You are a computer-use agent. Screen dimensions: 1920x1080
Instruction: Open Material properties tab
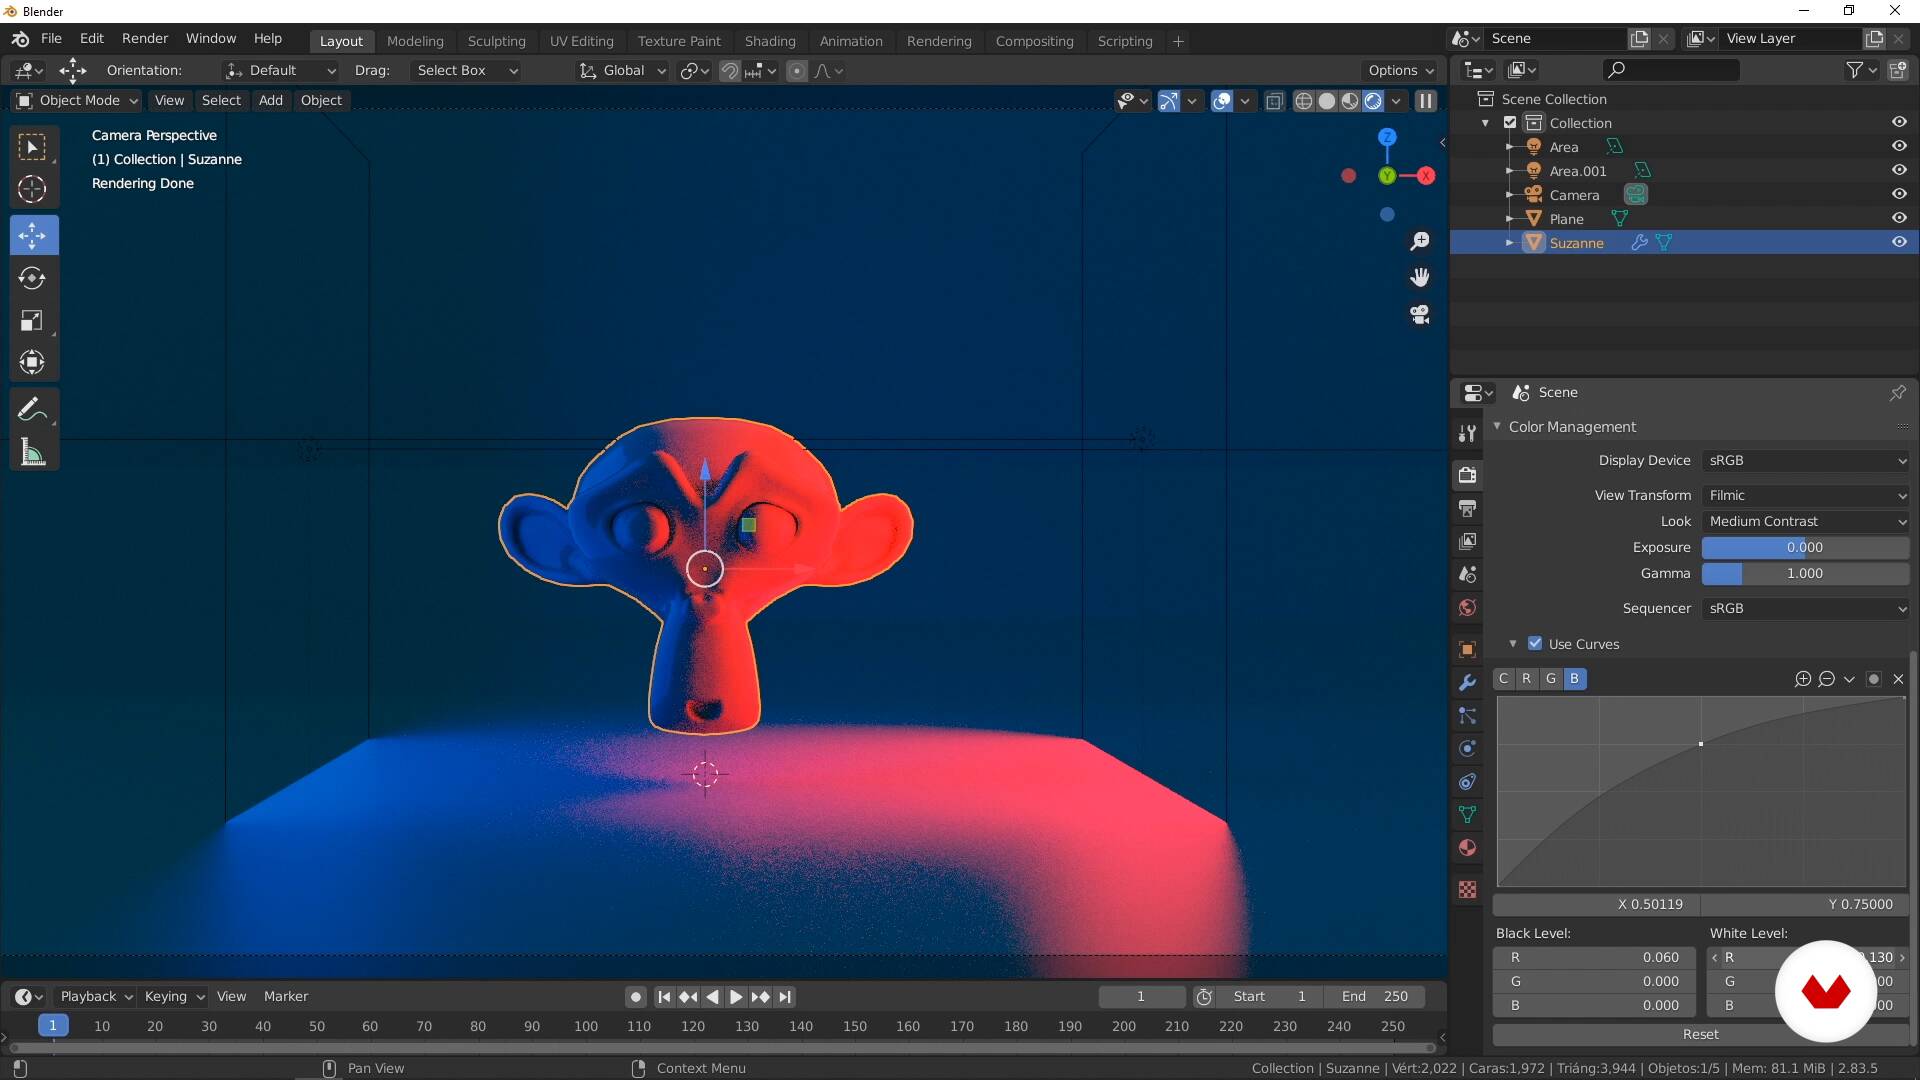1467,847
